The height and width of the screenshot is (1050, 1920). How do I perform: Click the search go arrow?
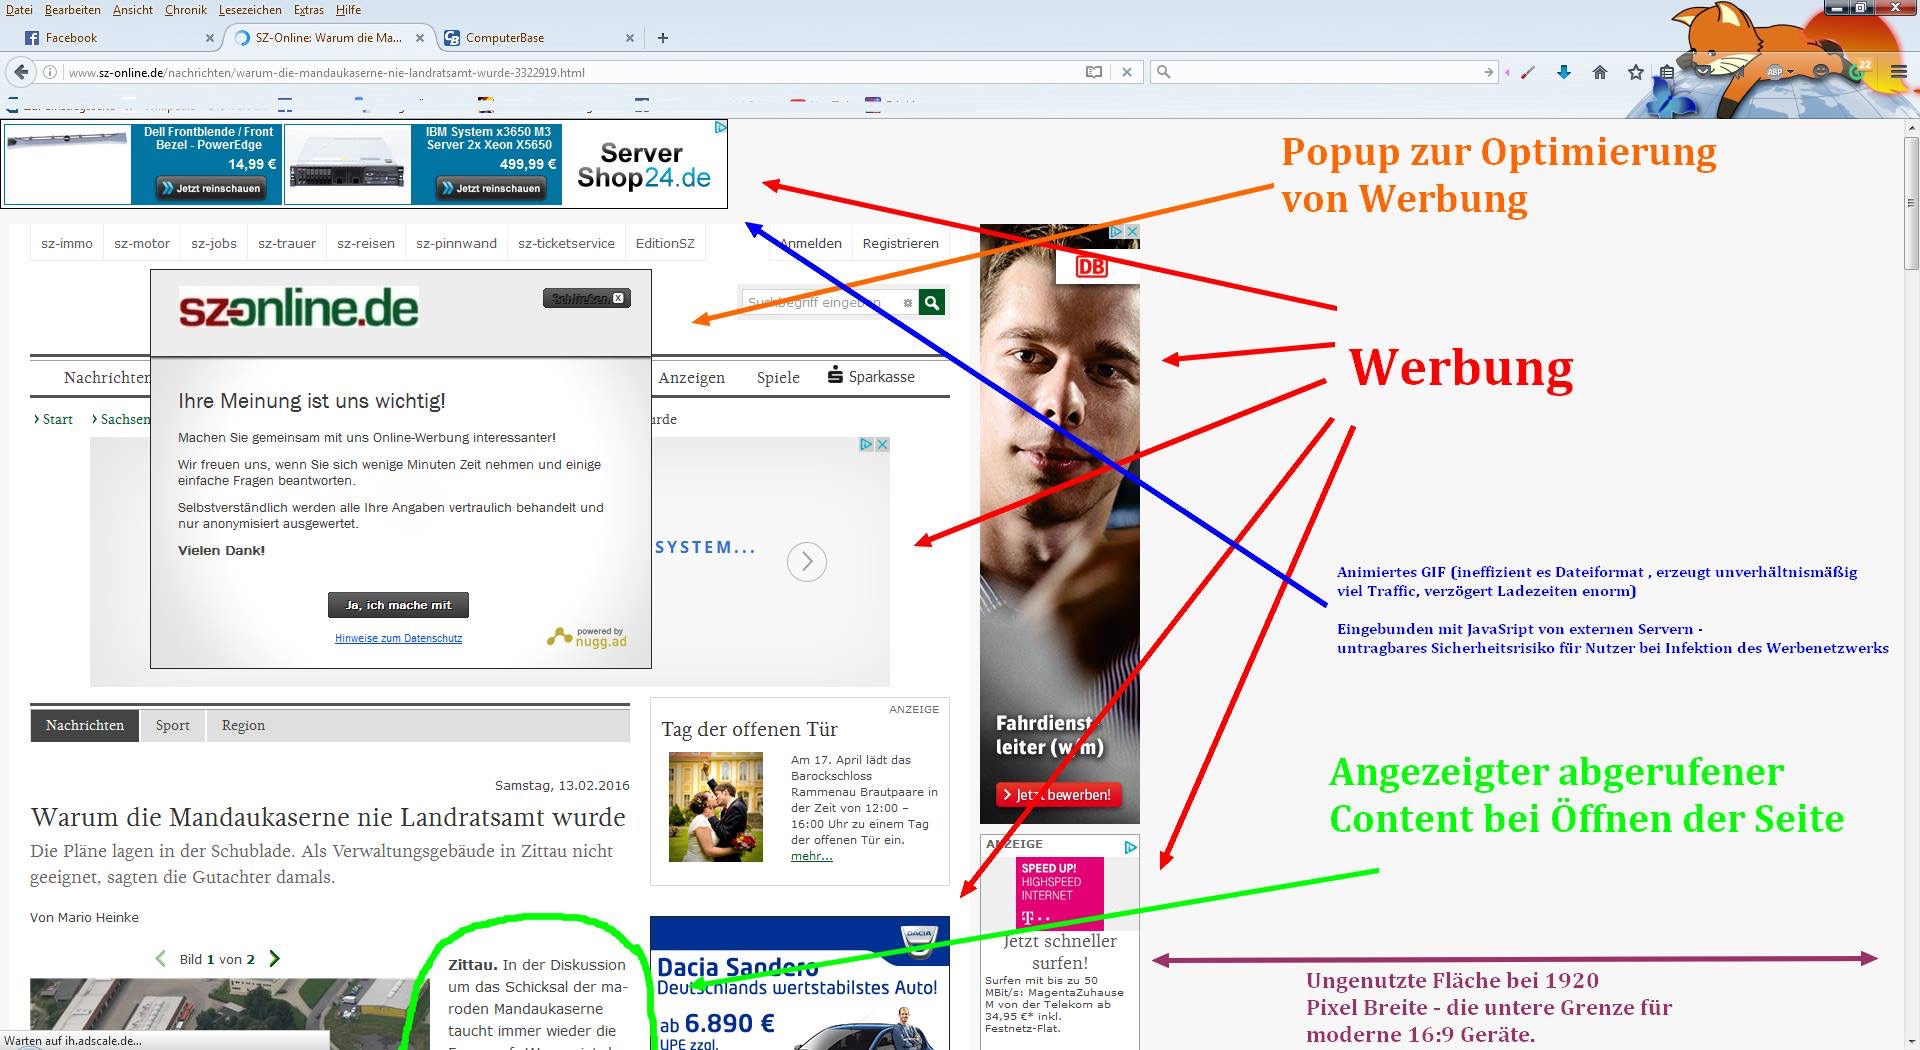(x=1488, y=72)
